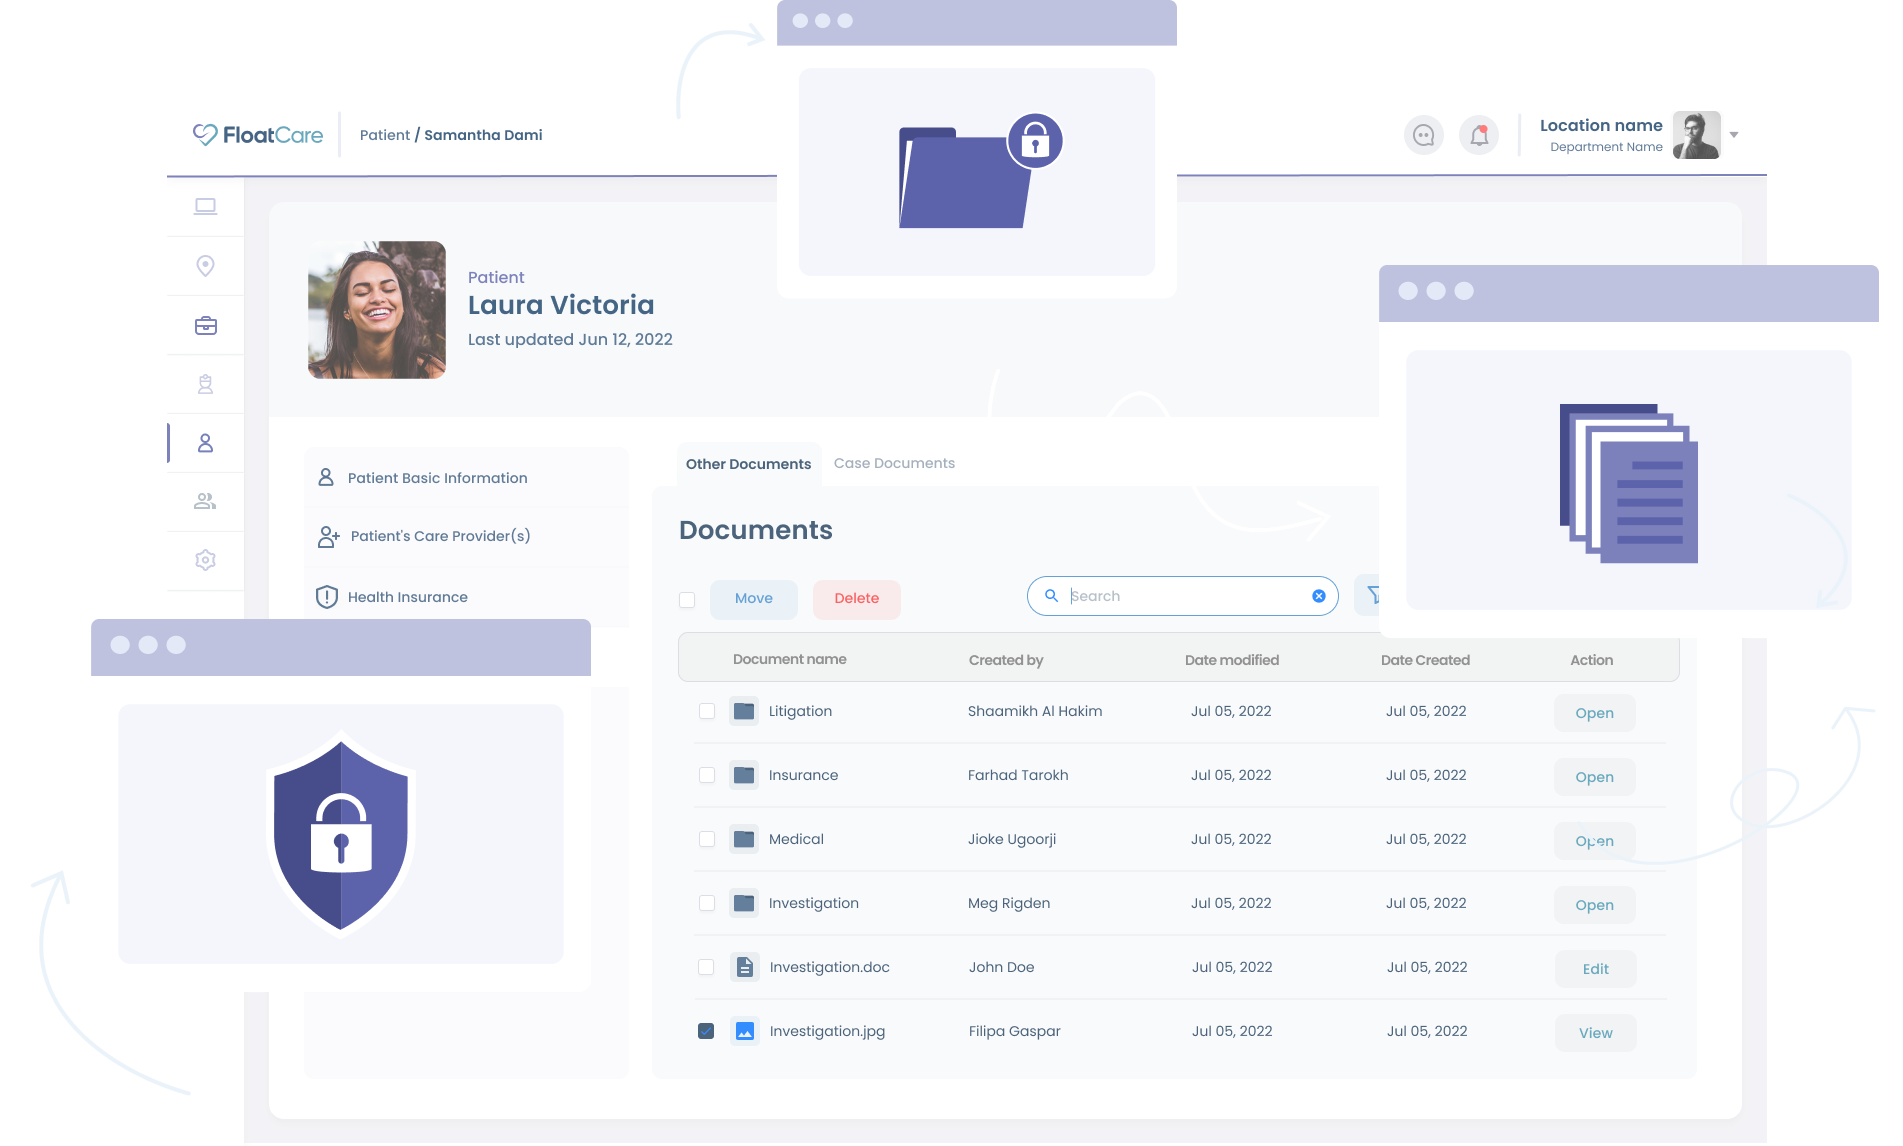Click the Investigation folder icon
Screen dimensions: 1903x1146
[x=744, y=903]
